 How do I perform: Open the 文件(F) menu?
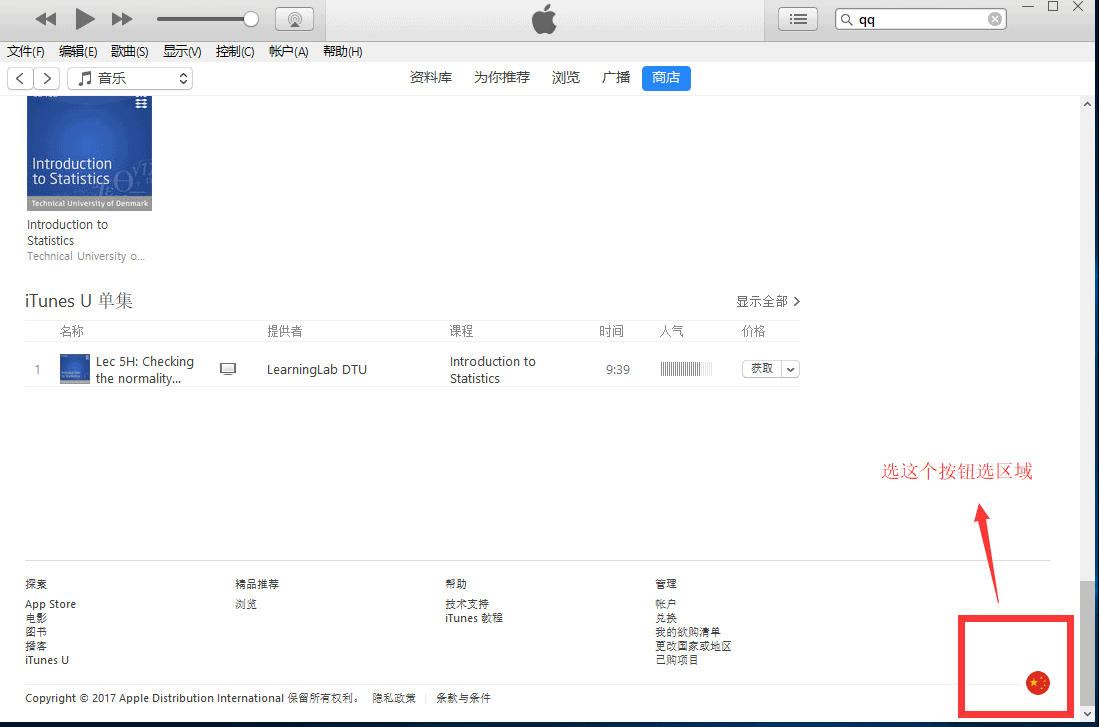(26, 51)
